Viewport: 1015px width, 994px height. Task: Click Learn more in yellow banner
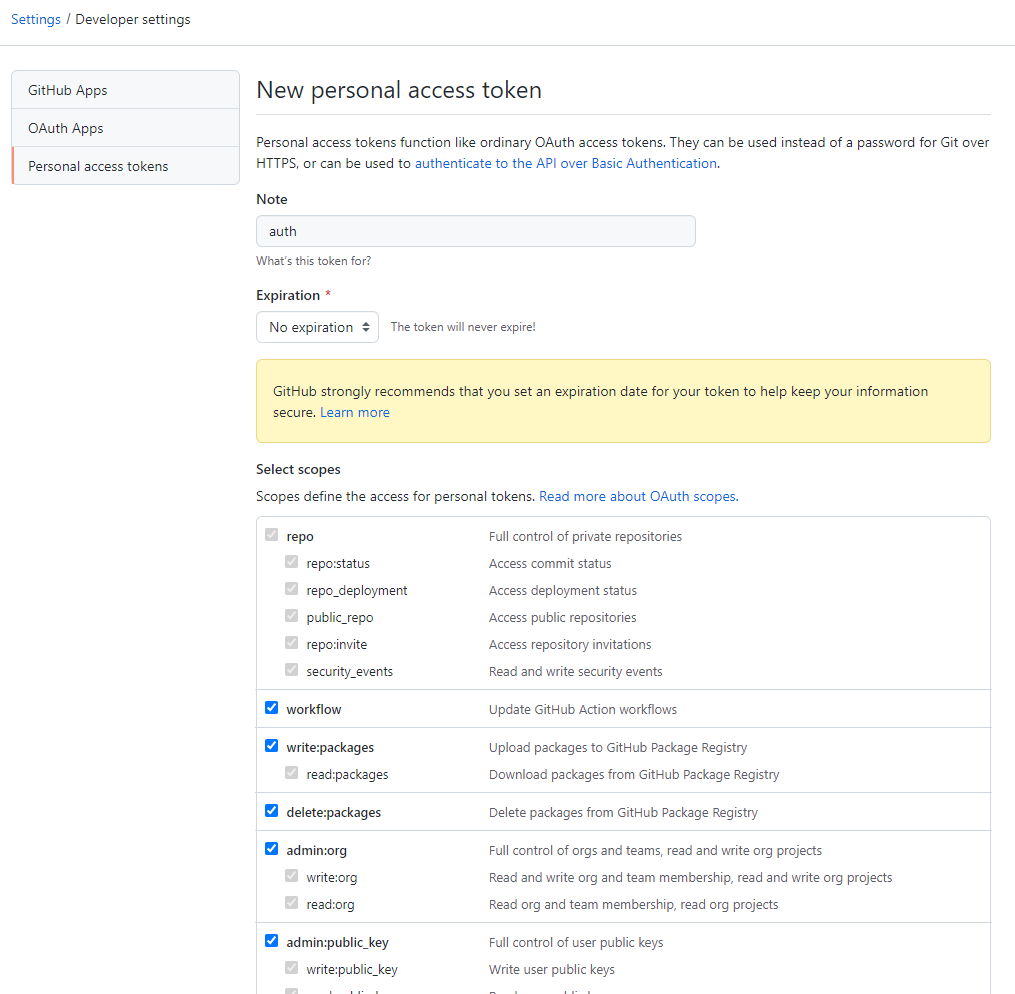click(x=355, y=412)
